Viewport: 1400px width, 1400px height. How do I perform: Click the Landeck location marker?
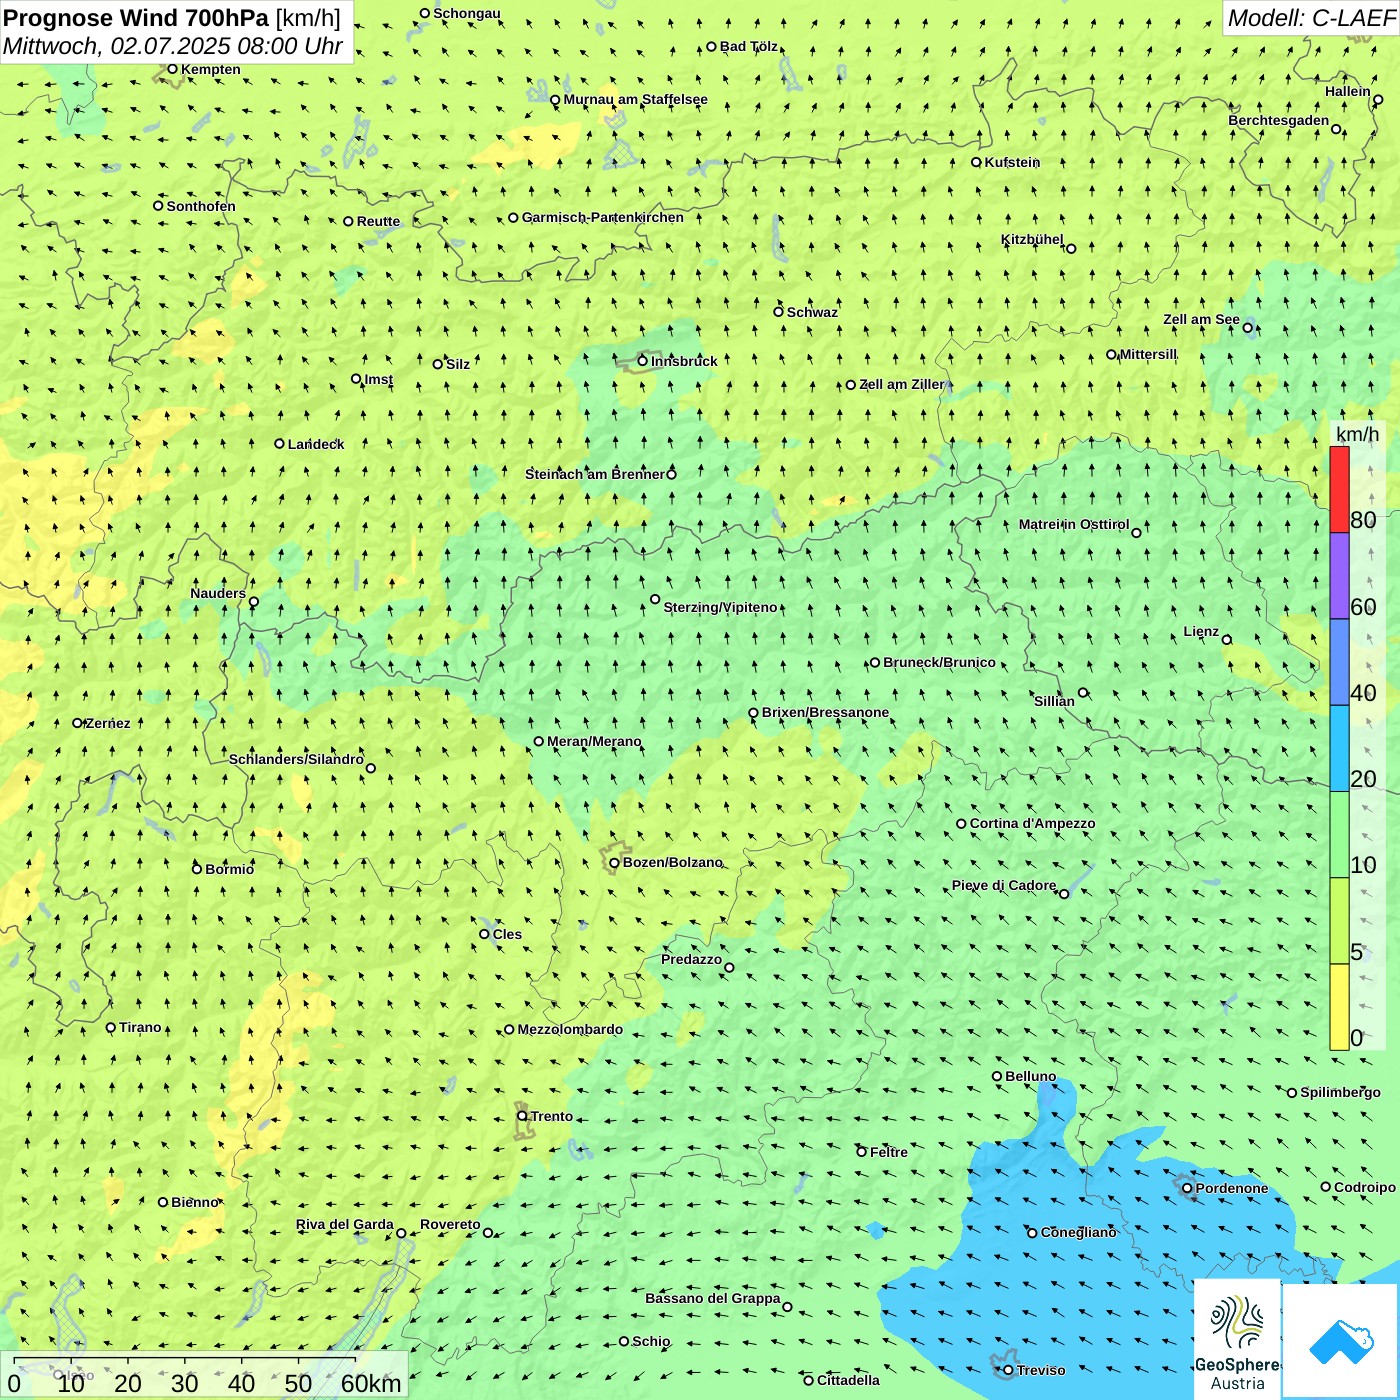tap(279, 444)
